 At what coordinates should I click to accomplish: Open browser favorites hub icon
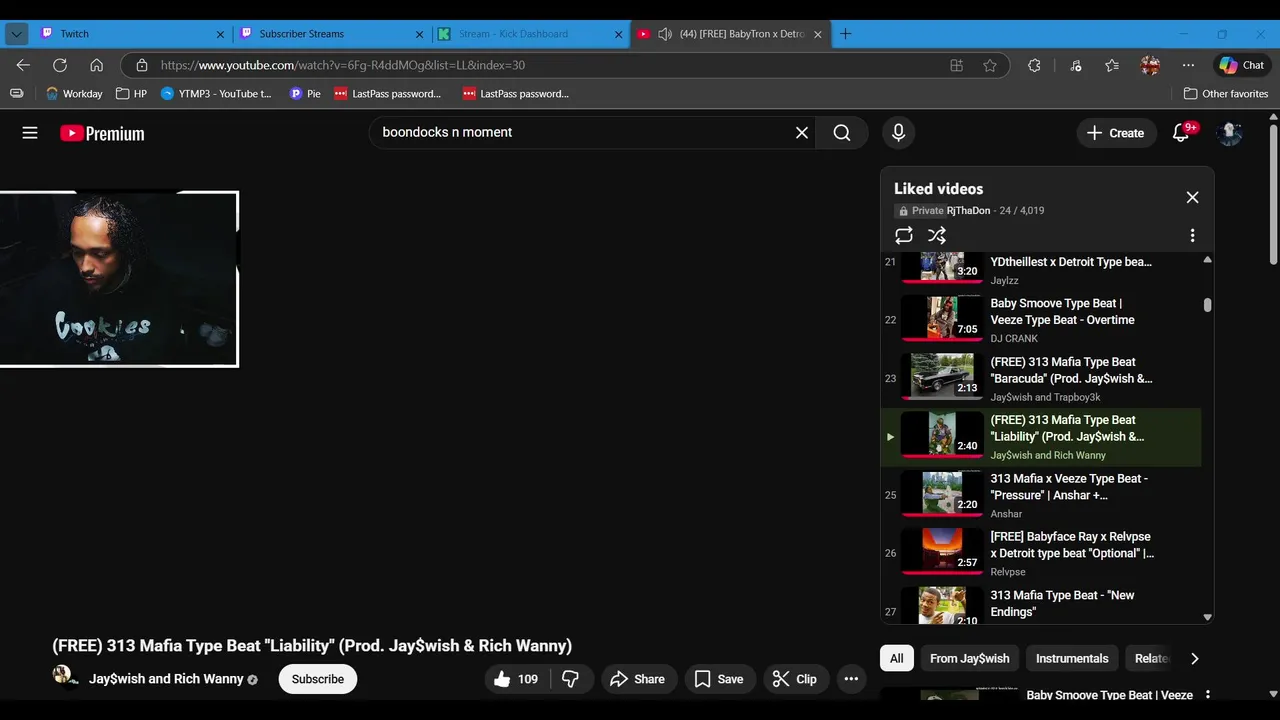tap(1112, 65)
